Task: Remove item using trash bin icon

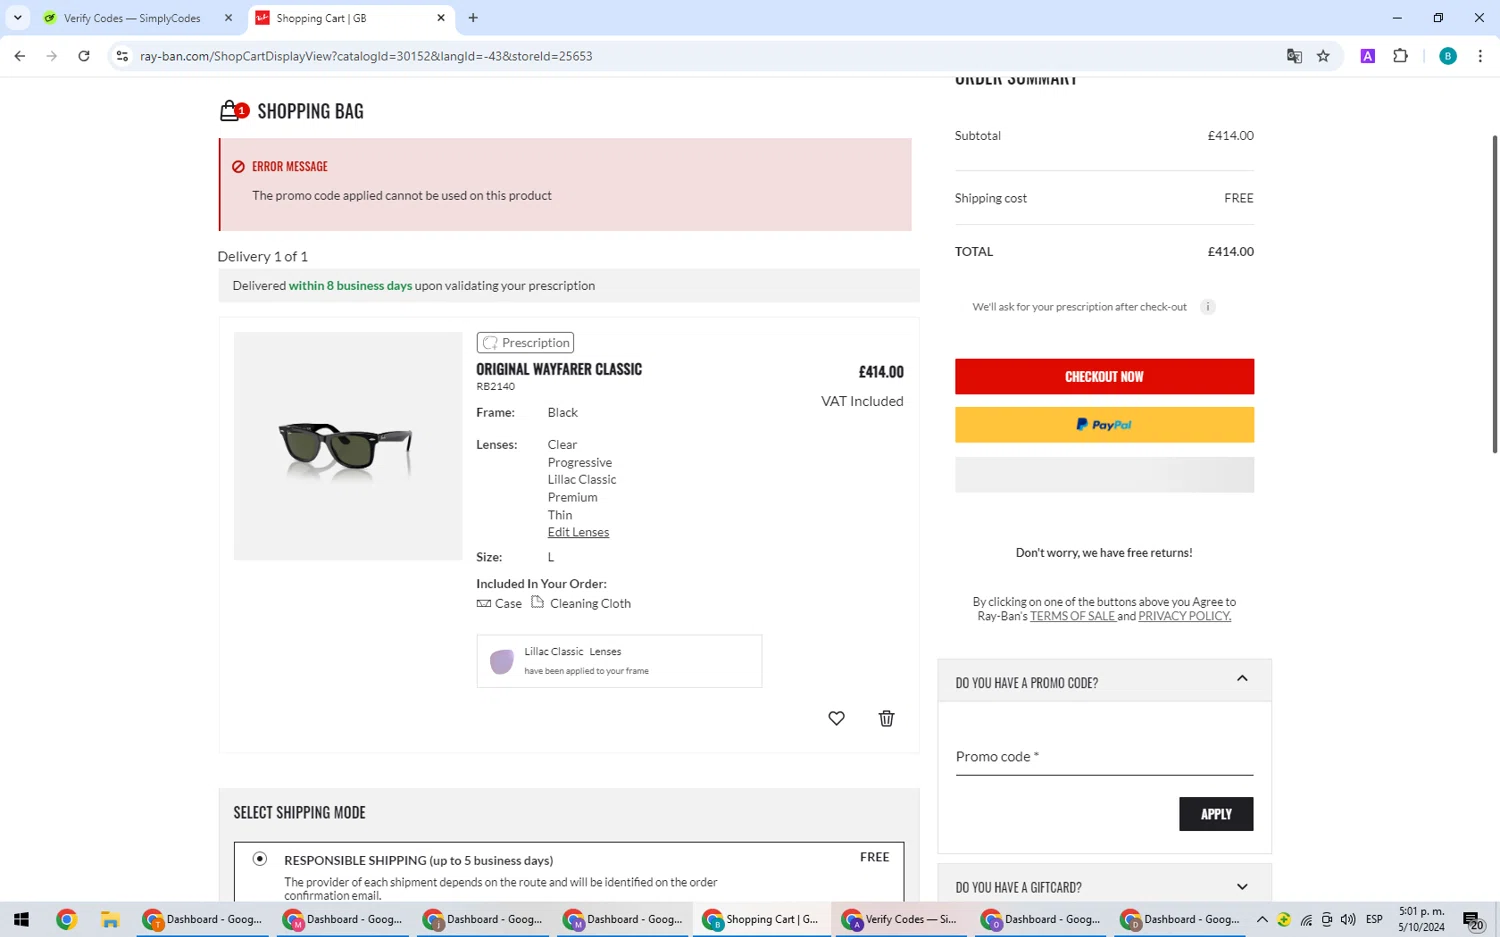Action: [x=886, y=718]
